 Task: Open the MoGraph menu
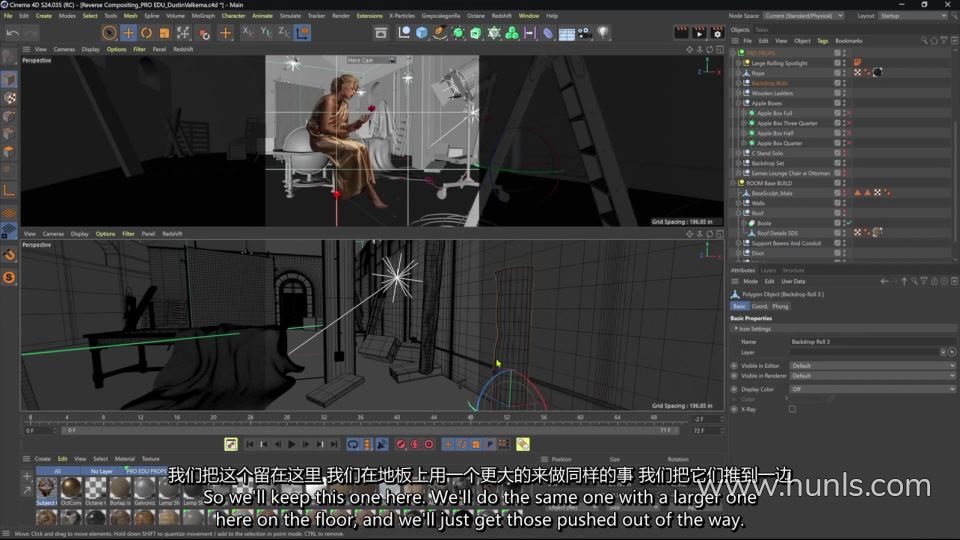point(203,16)
